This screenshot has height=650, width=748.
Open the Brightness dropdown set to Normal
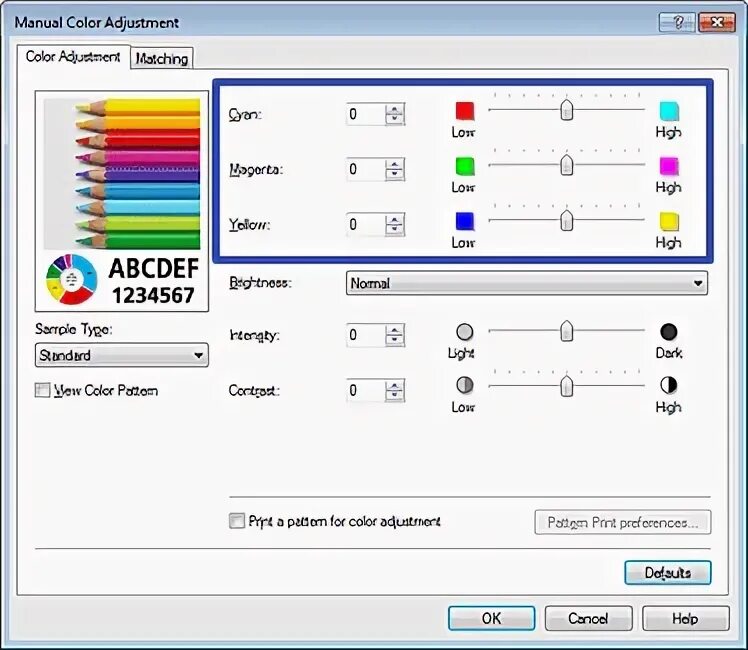point(527,283)
